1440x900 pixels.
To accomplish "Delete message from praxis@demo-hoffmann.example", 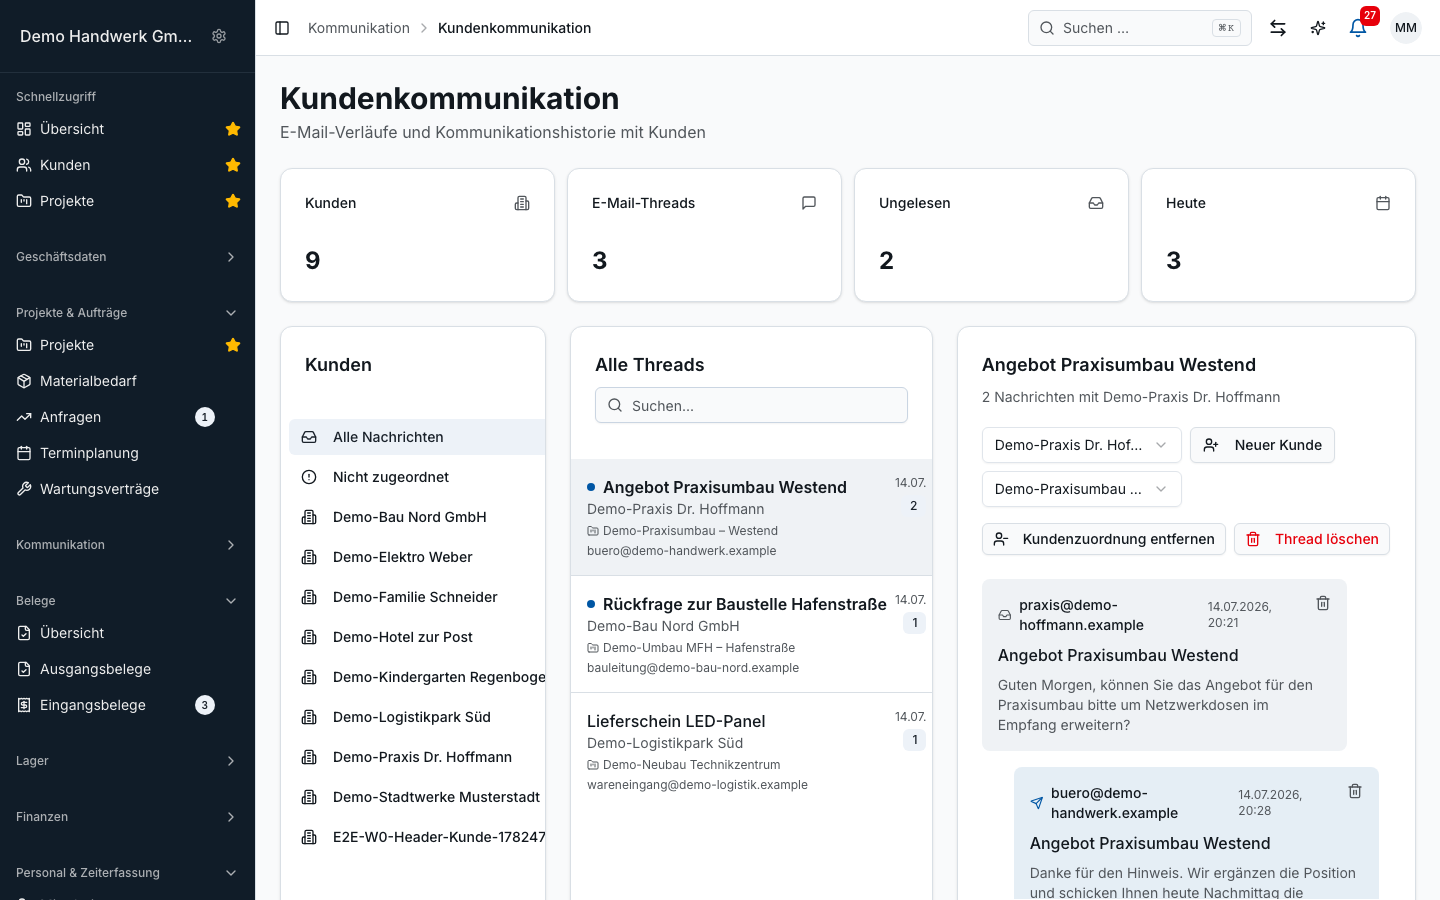I will (1323, 603).
